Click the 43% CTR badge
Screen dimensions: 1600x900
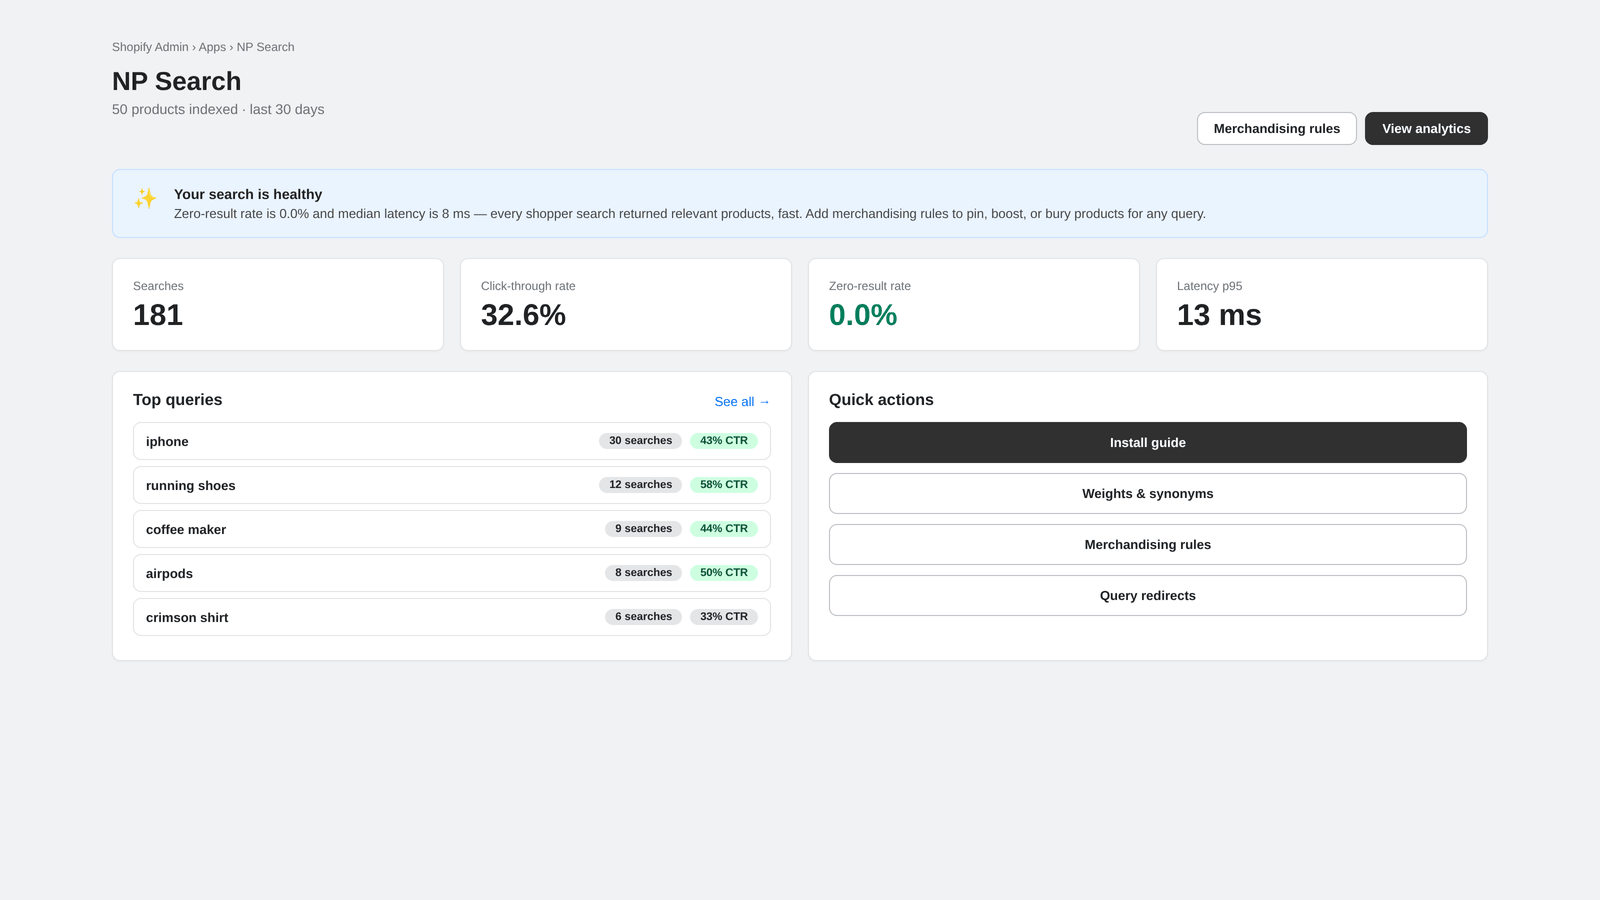tap(724, 441)
